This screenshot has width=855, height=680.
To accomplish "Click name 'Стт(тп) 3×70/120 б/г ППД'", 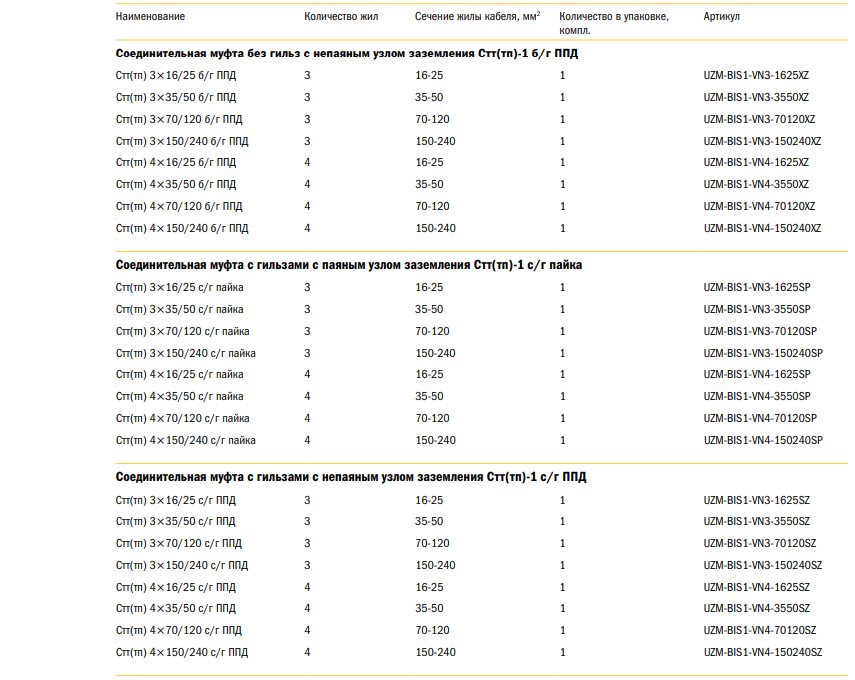I will click(179, 119).
